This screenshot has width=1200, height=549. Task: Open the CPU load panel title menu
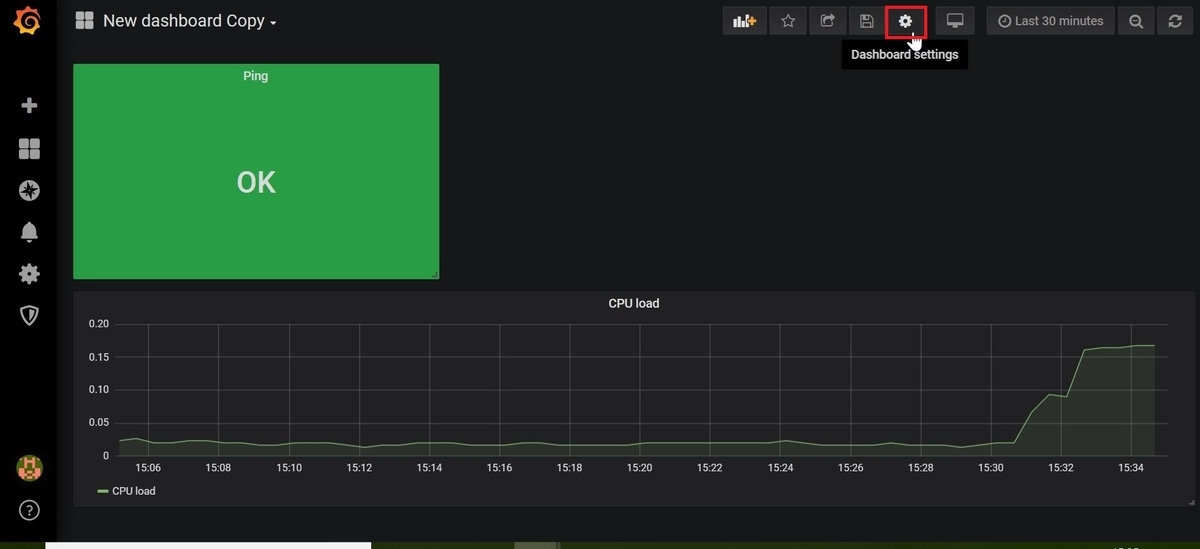click(634, 303)
